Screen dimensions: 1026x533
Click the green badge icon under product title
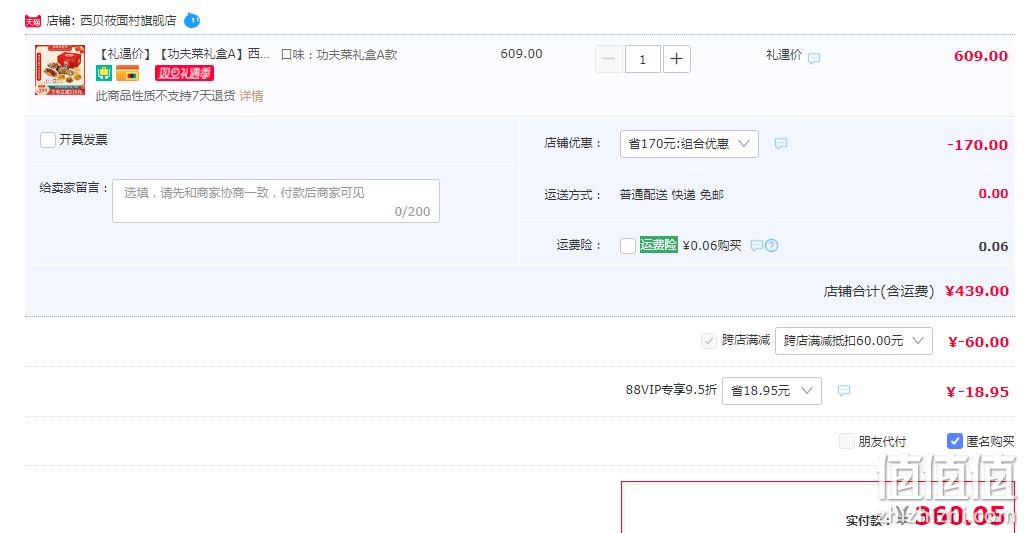click(x=104, y=73)
